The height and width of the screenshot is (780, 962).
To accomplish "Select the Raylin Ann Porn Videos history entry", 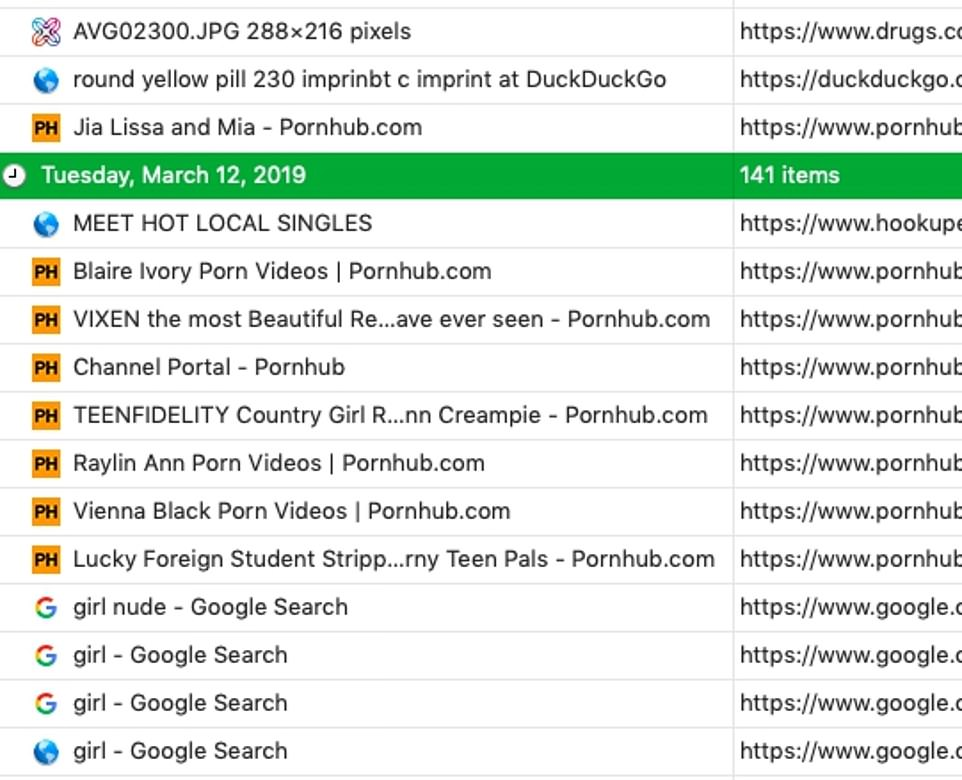I will [481, 463].
